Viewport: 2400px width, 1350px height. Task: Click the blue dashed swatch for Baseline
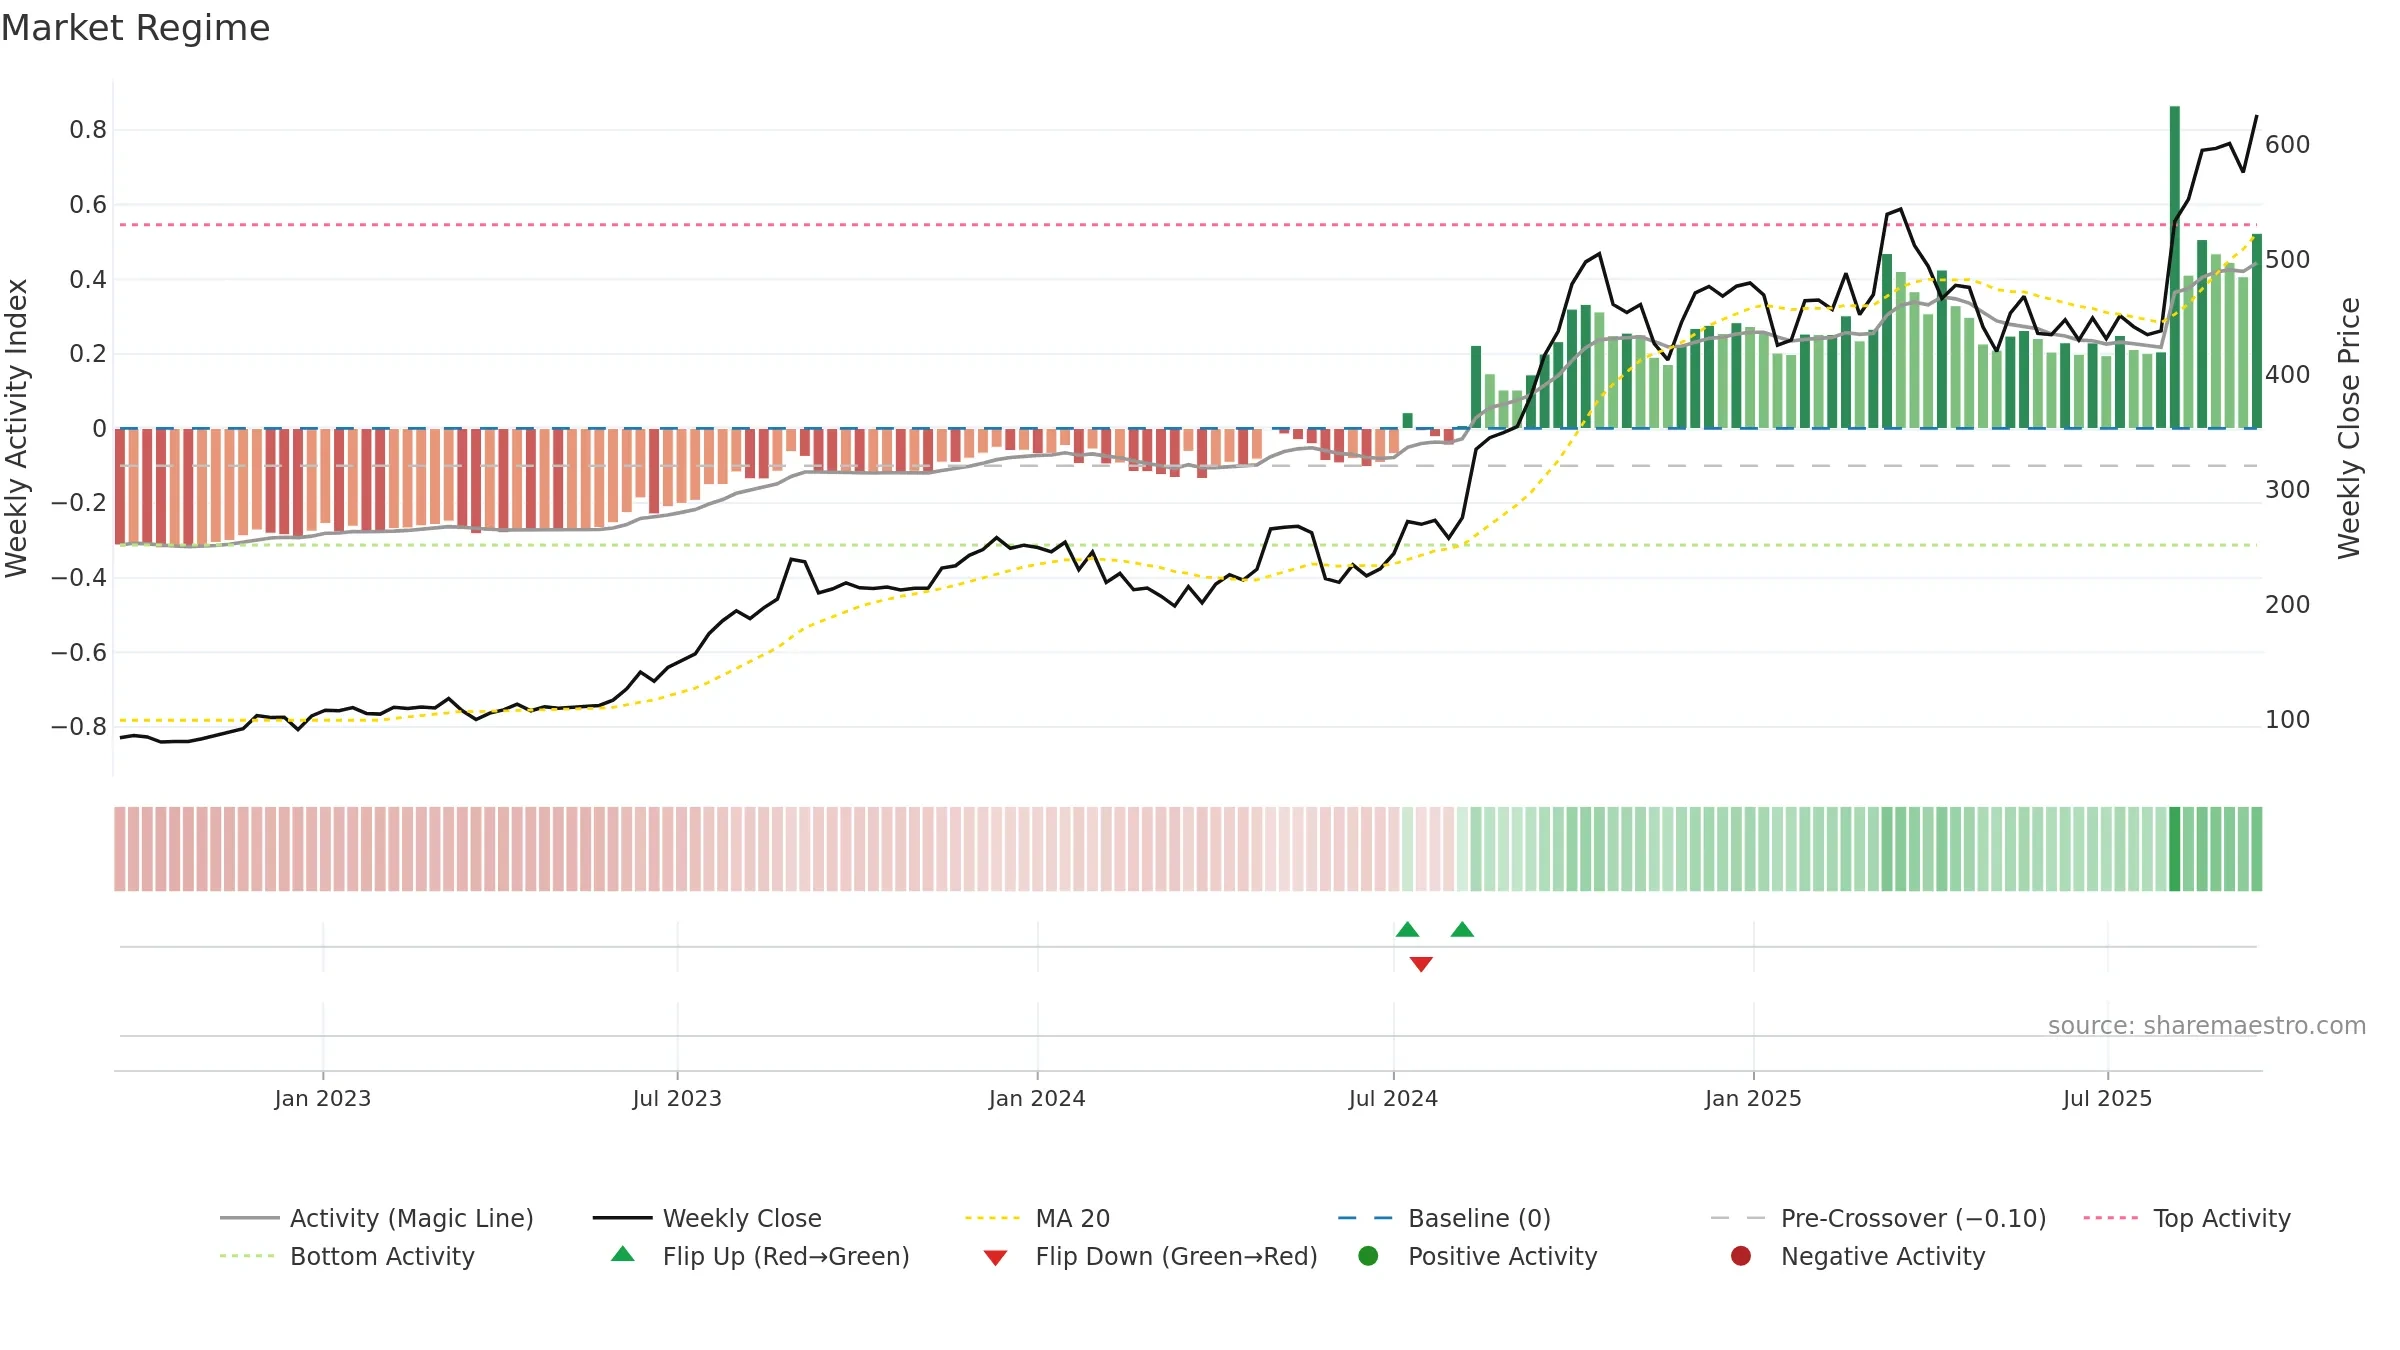coord(1365,1218)
